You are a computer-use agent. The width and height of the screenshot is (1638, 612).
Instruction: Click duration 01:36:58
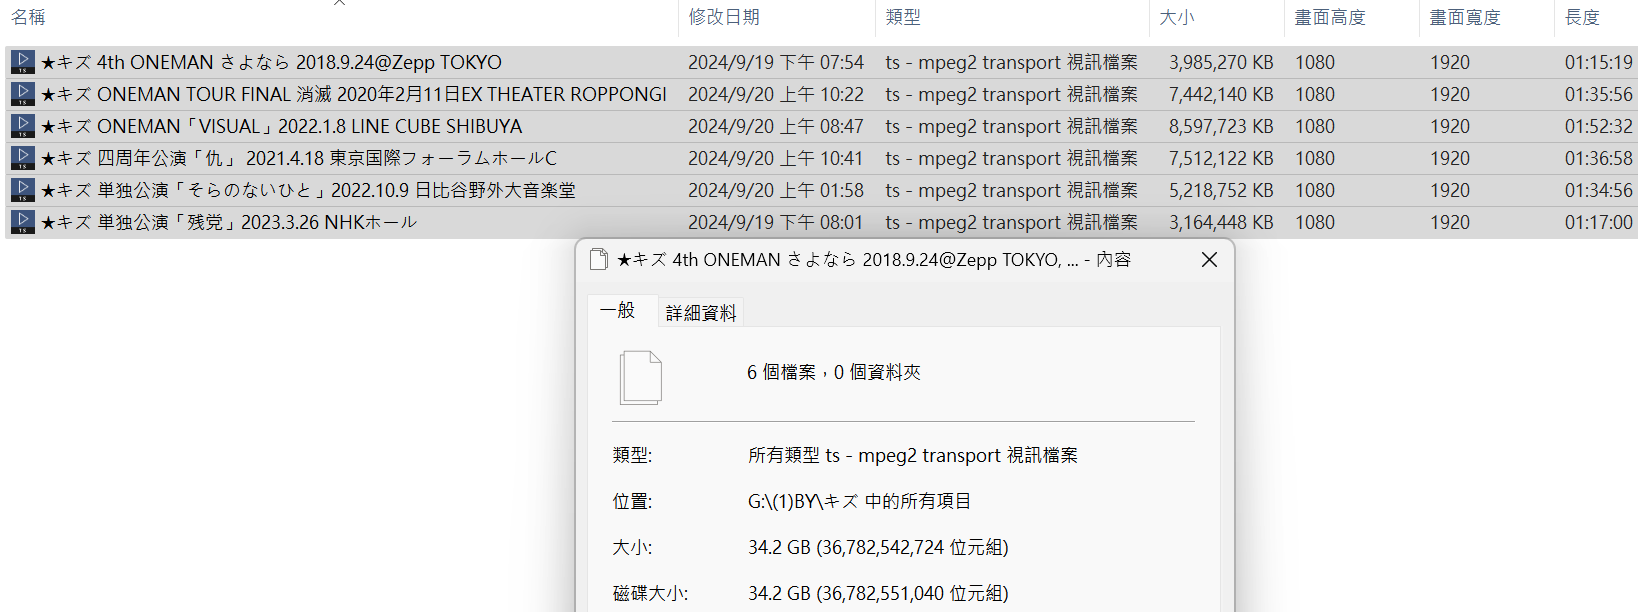(1598, 158)
